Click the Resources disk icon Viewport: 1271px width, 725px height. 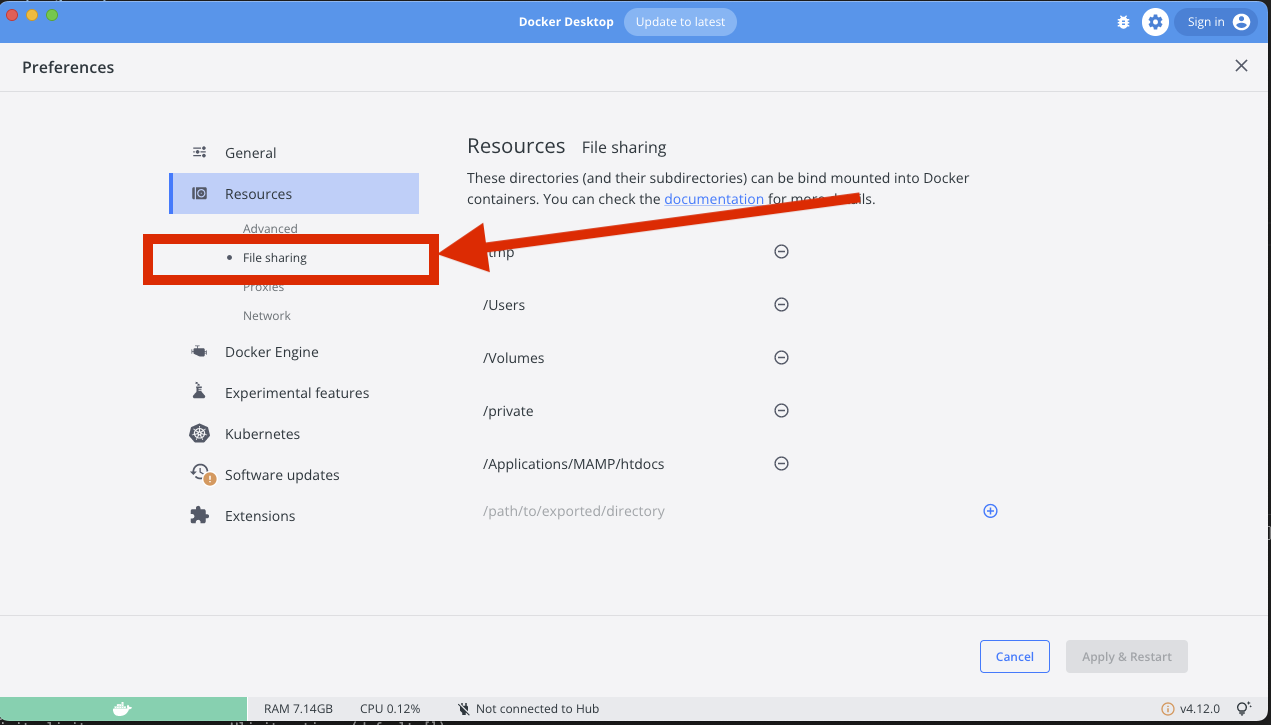[199, 193]
